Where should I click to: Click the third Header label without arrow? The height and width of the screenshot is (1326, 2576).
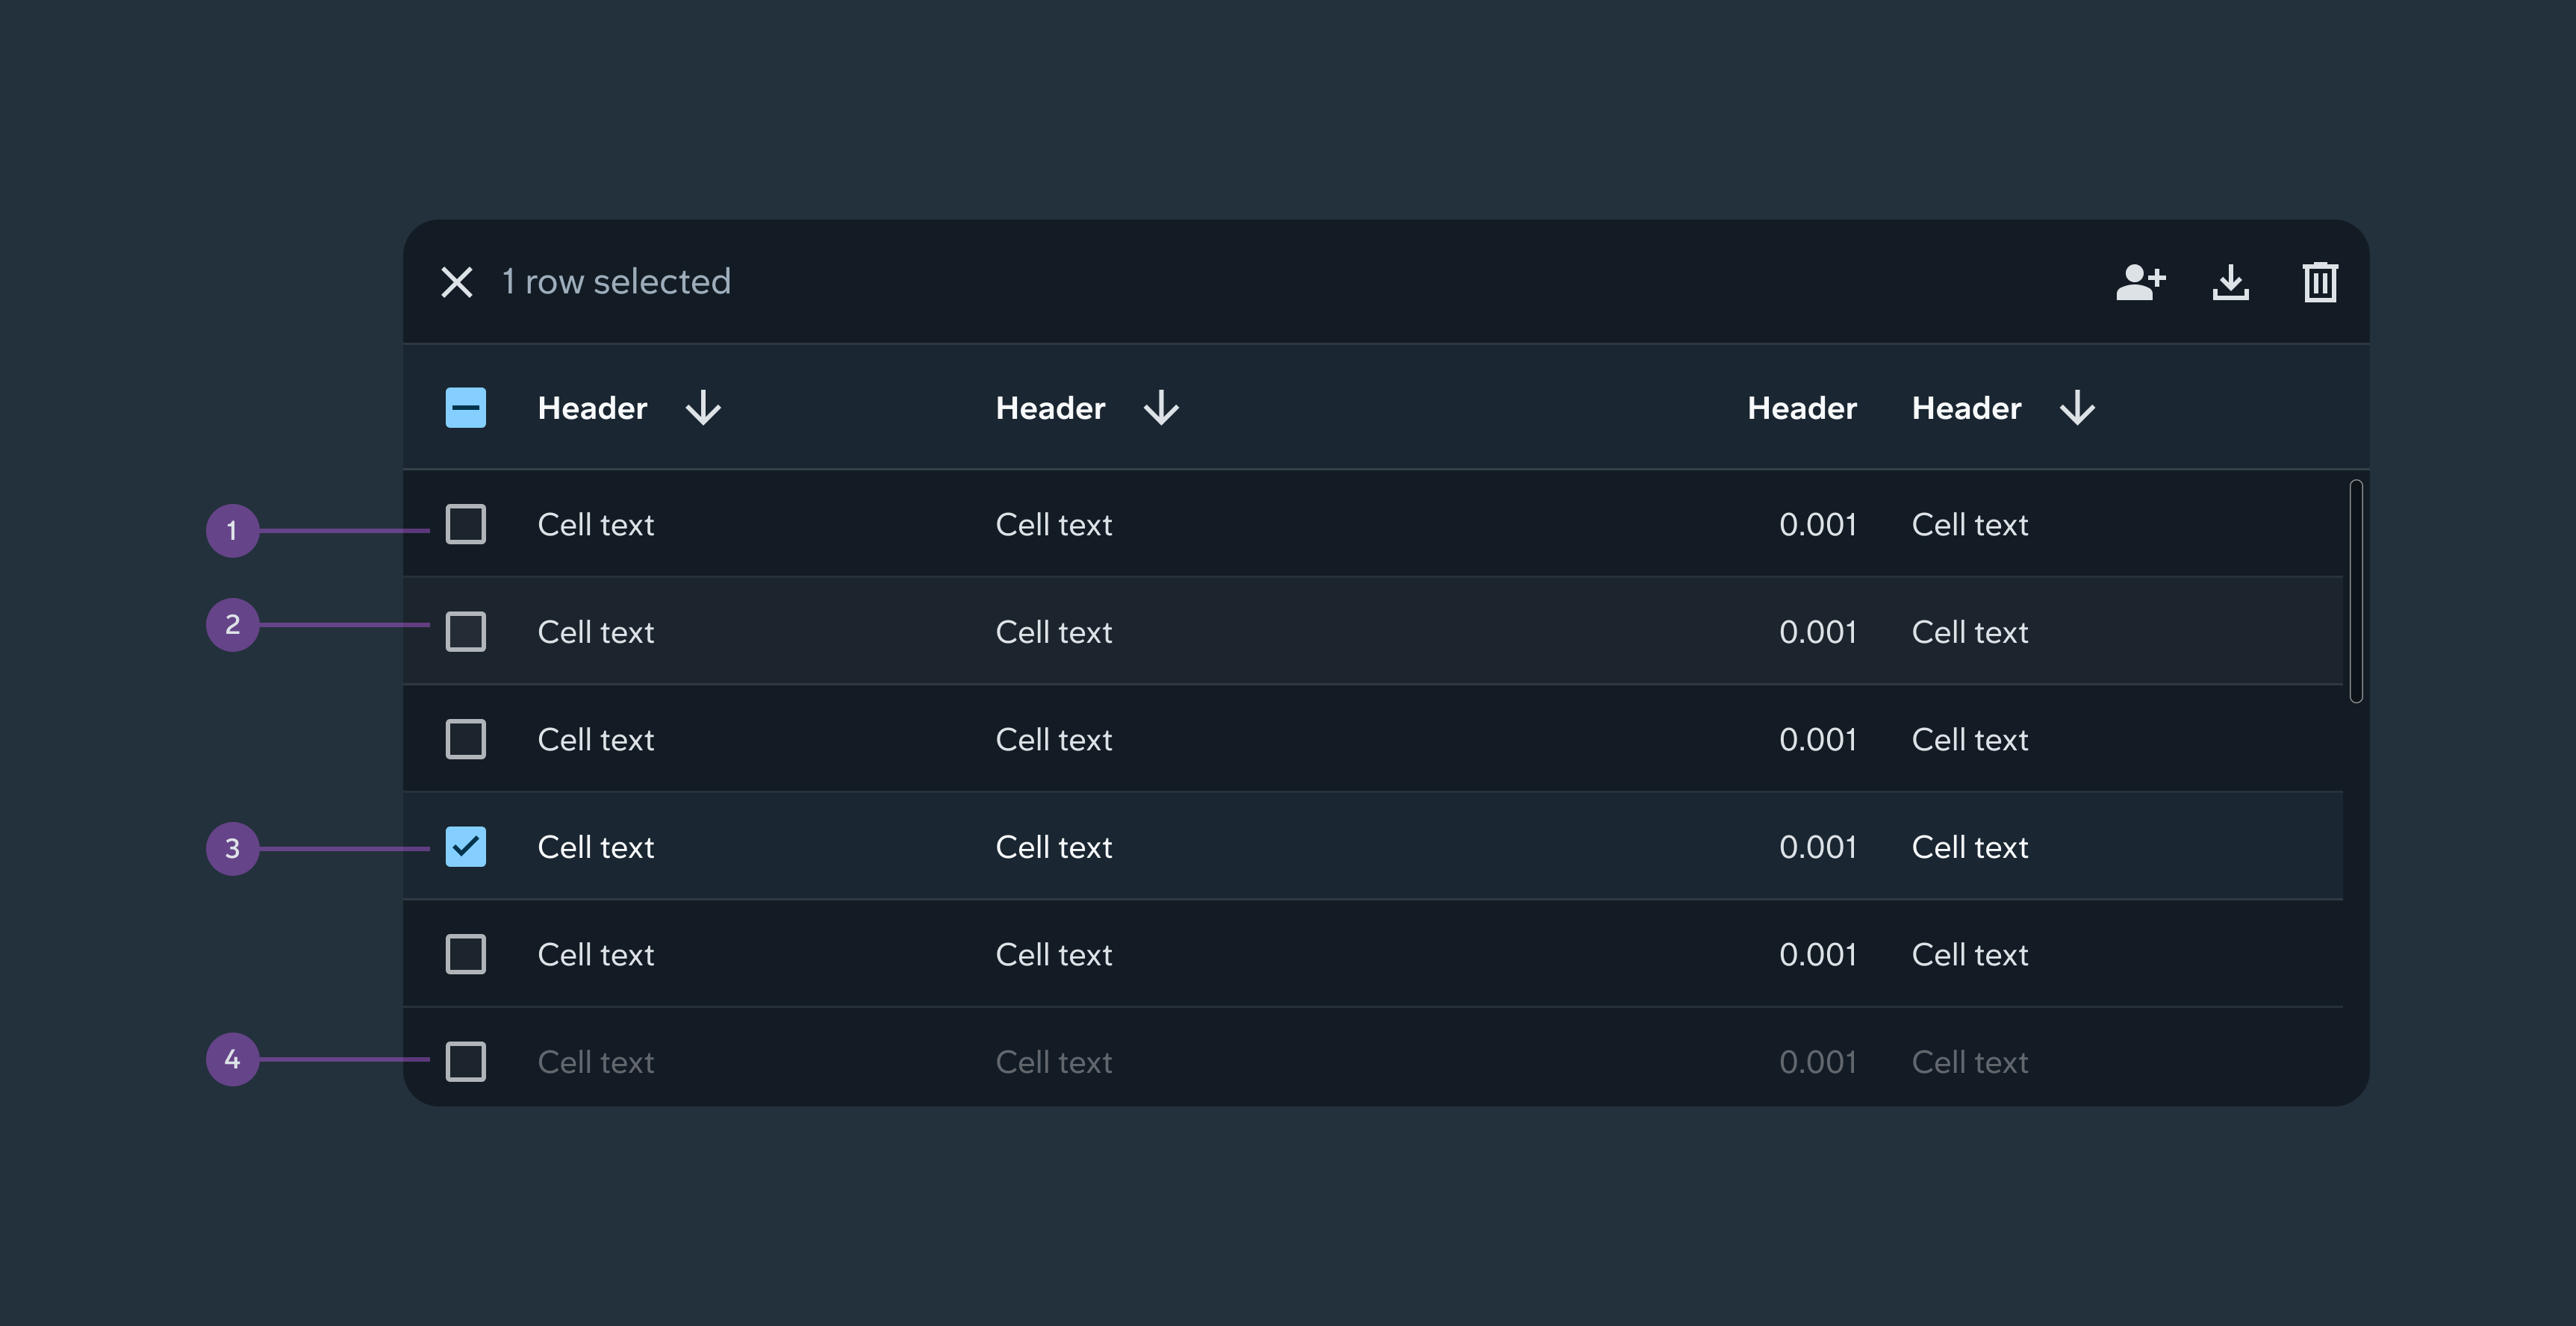(1801, 408)
